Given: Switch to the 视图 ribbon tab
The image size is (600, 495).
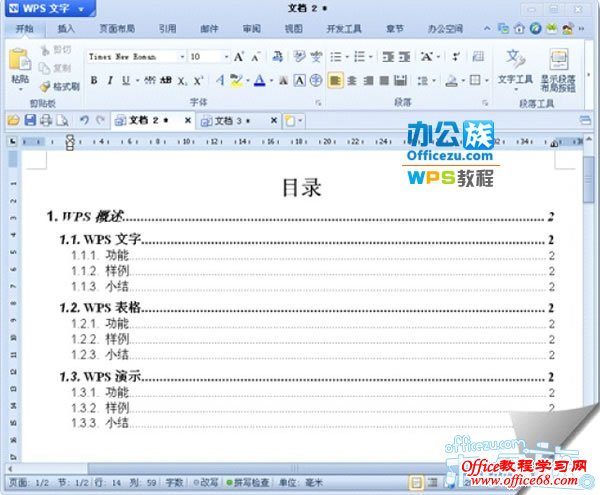Looking at the screenshot, I should pyautogui.click(x=293, y=29).
